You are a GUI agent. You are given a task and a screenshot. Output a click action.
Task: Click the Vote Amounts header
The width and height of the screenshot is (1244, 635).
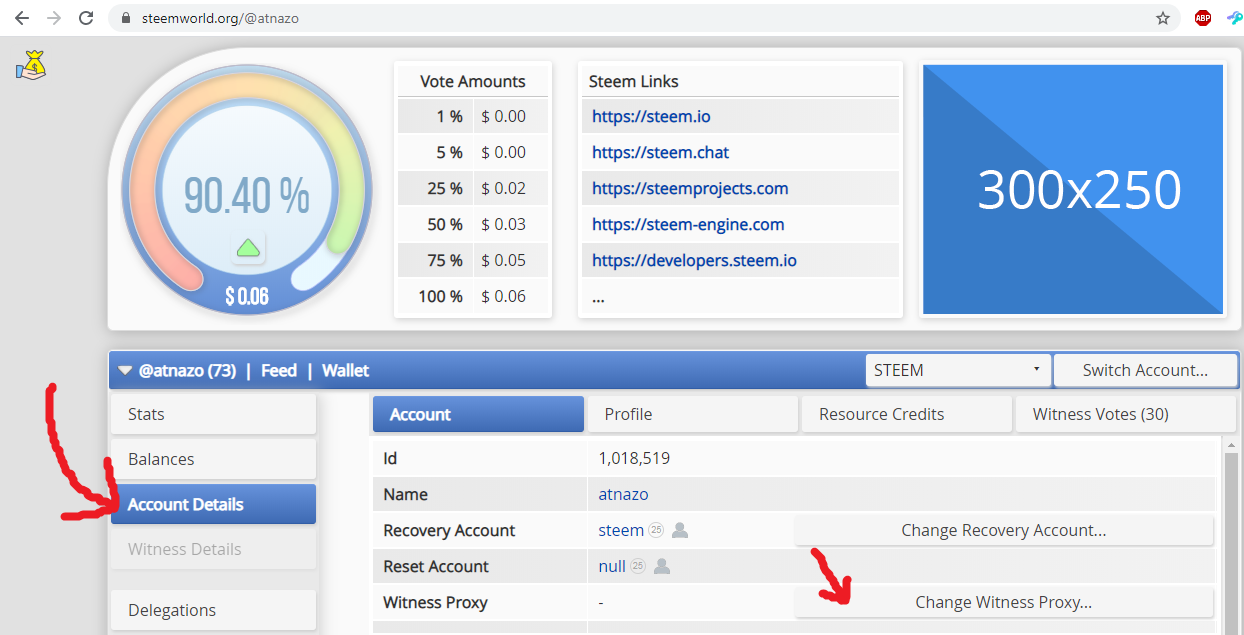click(472, 81)
